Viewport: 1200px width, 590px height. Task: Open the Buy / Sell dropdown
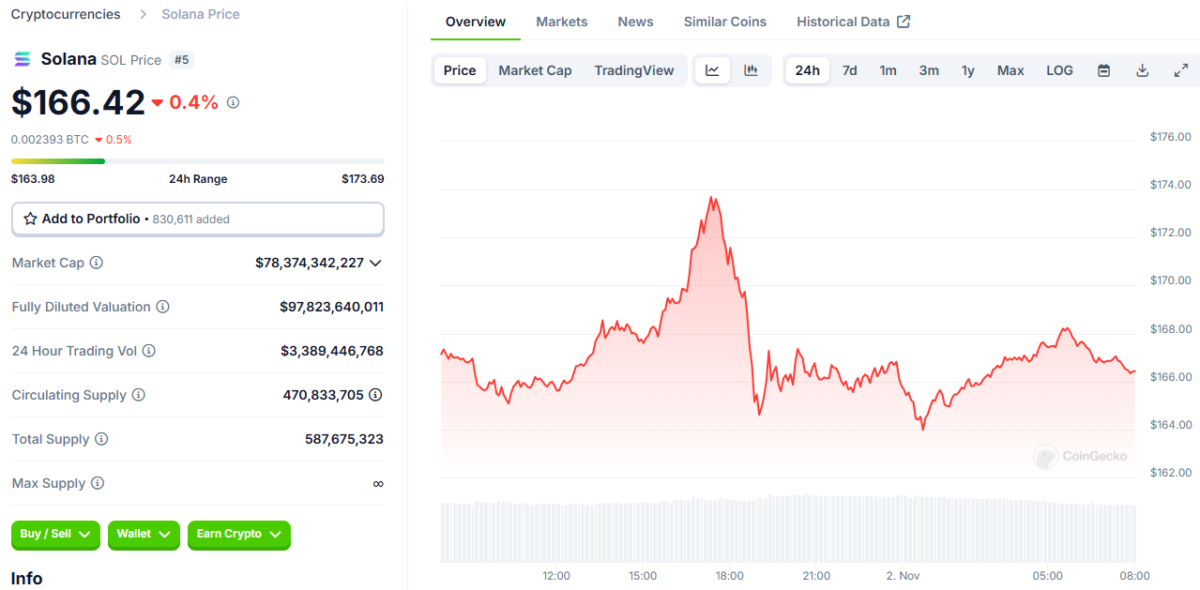(56, 534)
